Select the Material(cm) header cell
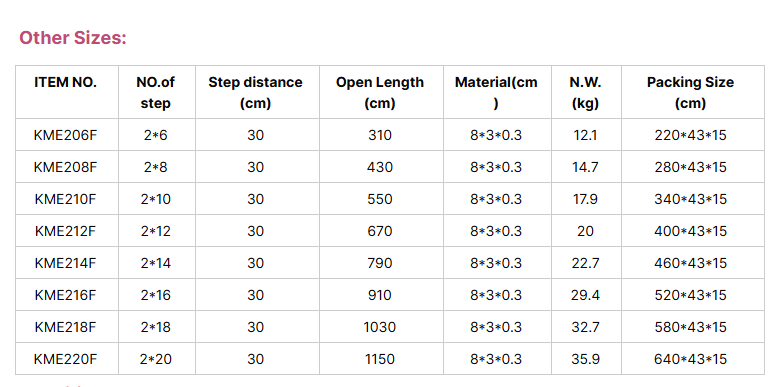 [x=496, y=93]
